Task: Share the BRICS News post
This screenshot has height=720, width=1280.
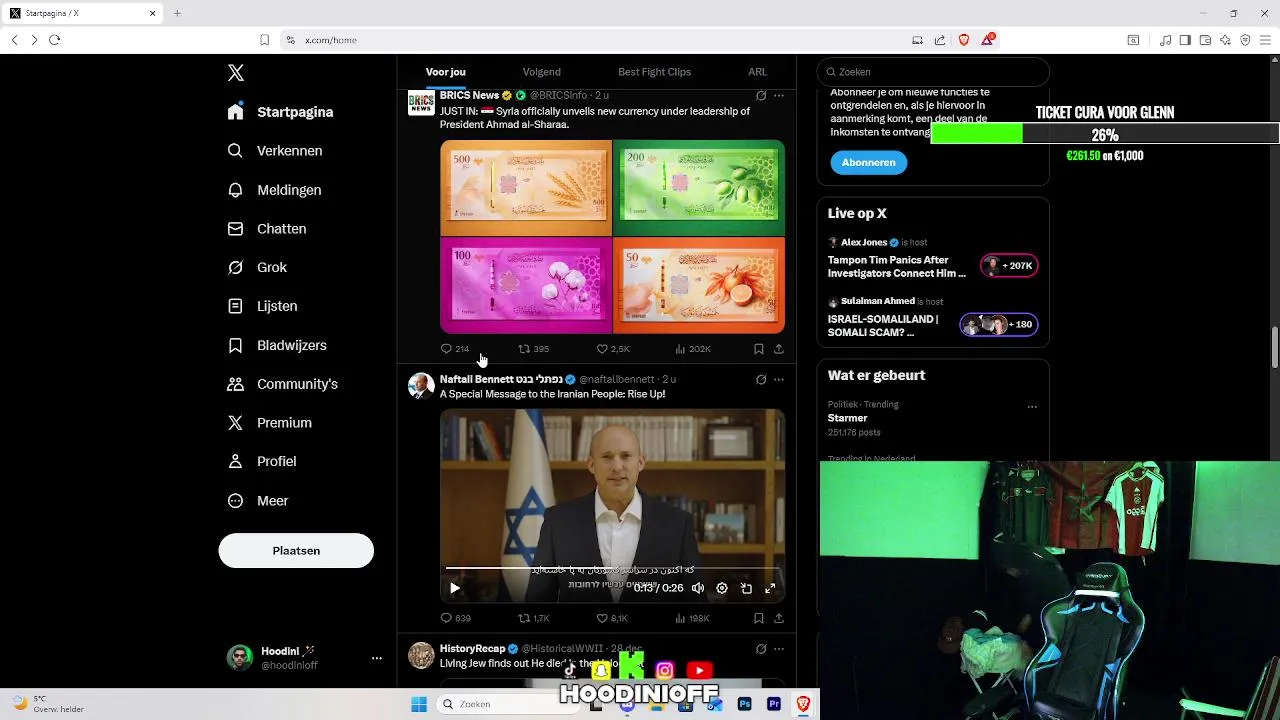Action: coord(779,349)
